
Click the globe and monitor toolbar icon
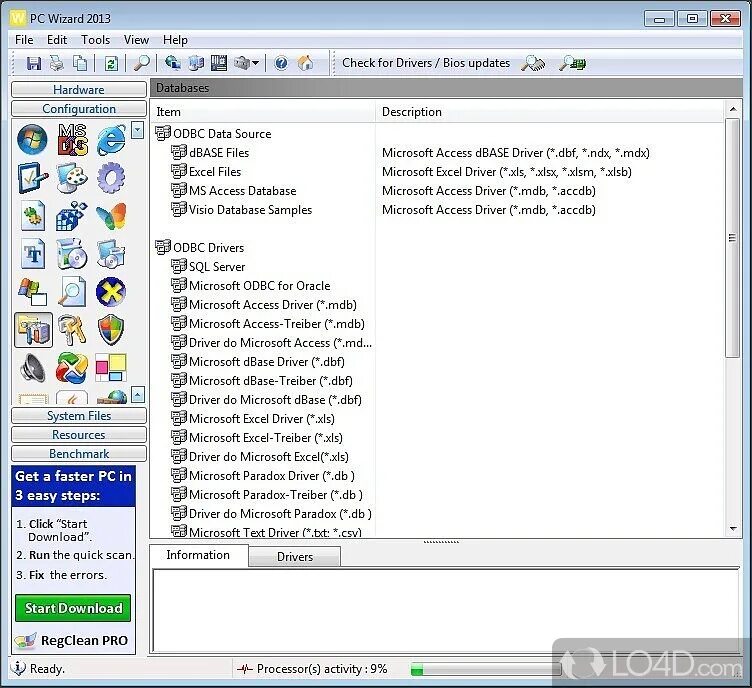pos(173,63)
